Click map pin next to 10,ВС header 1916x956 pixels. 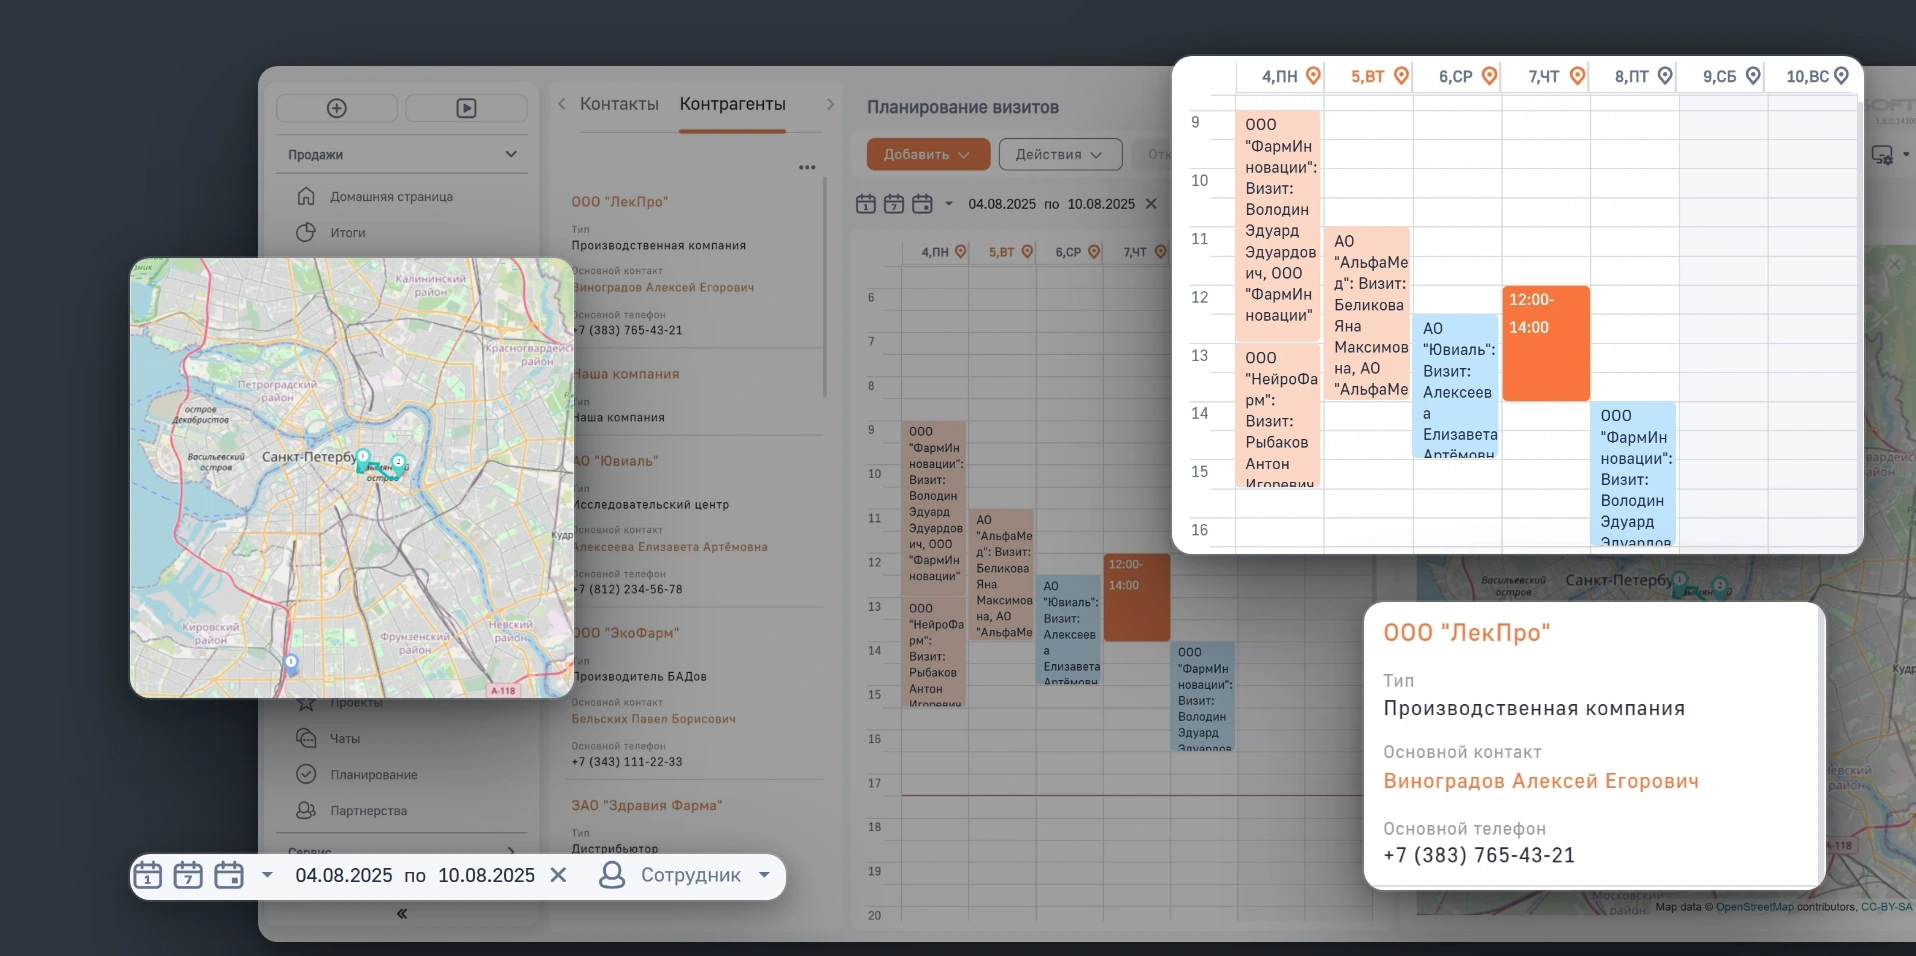pos(1841,76)
